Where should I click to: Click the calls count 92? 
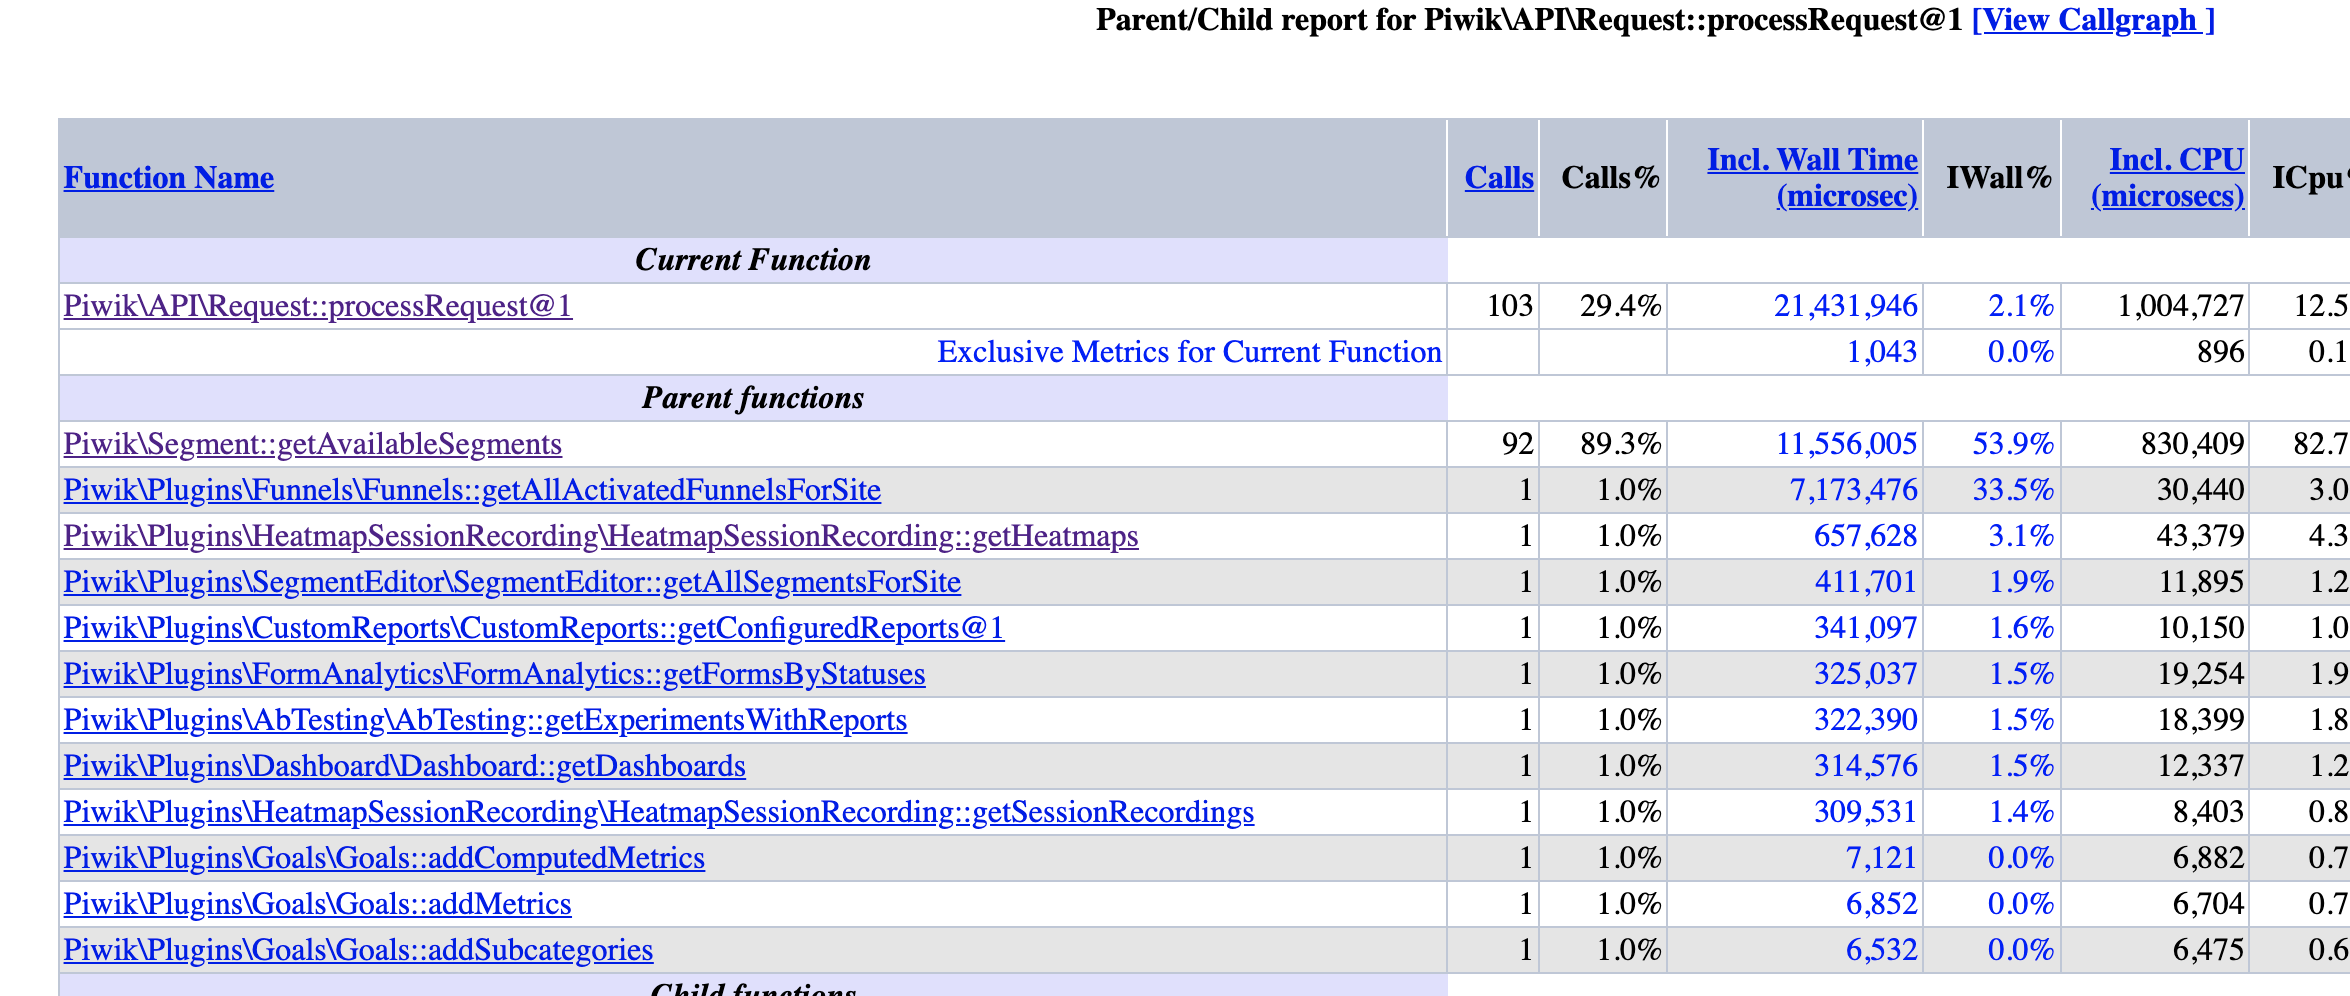(1518, 444)
